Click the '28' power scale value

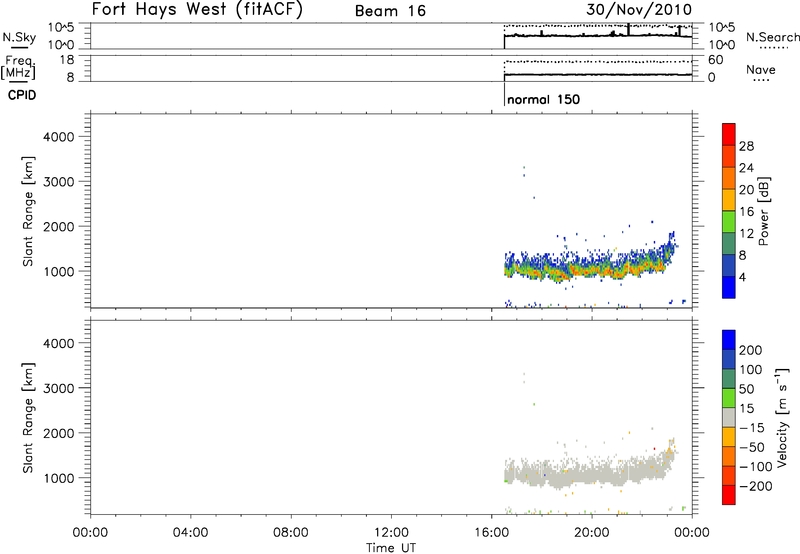click(746, 146)
